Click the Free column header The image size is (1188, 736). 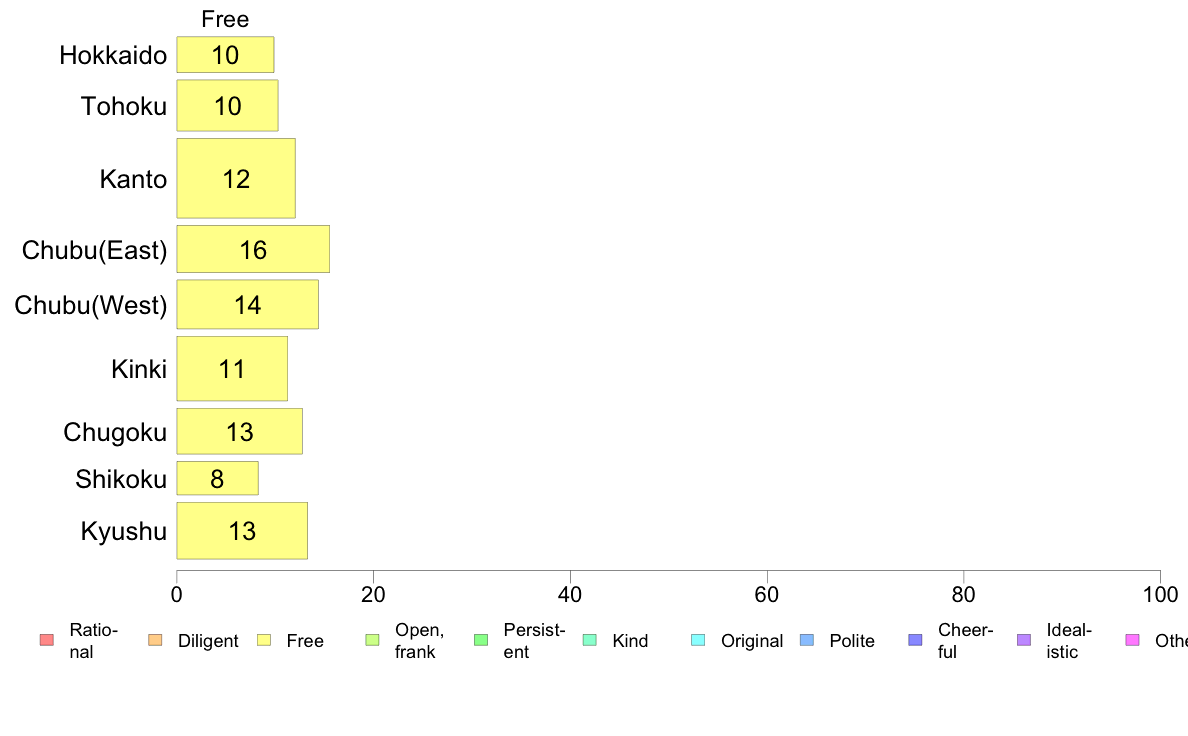[225, 19]
